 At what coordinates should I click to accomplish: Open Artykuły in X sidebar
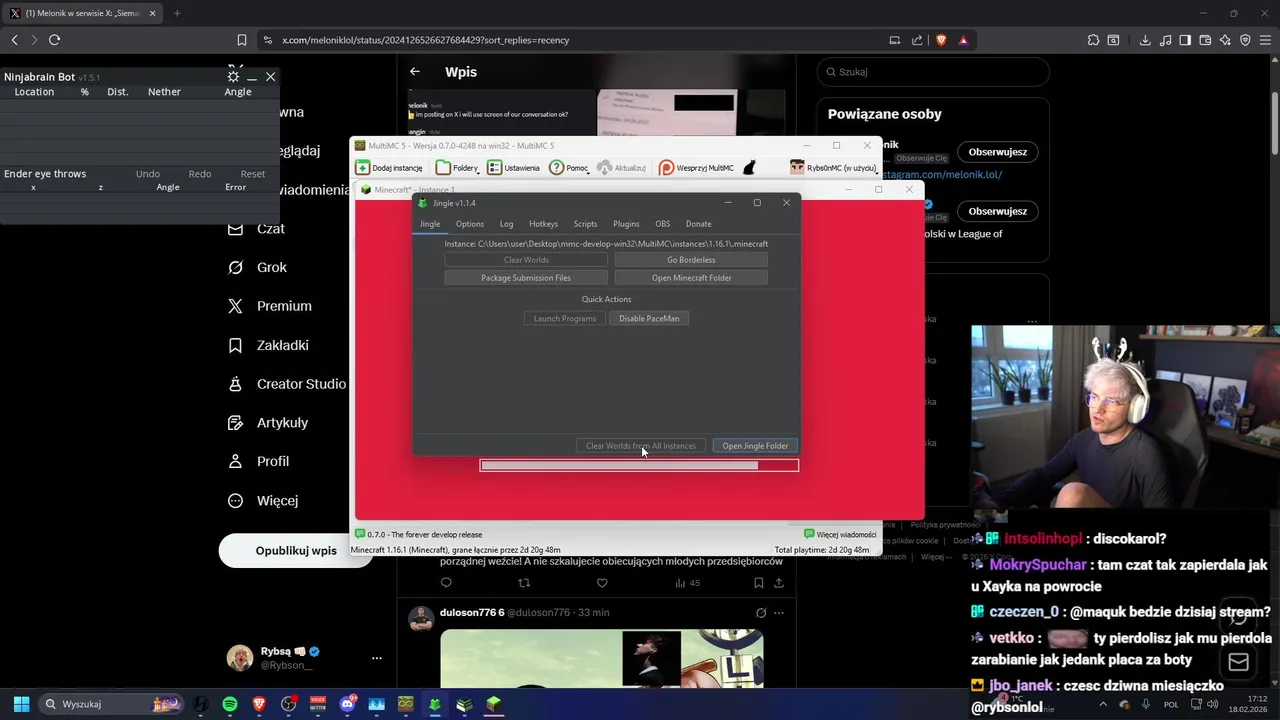pos(268,422)
